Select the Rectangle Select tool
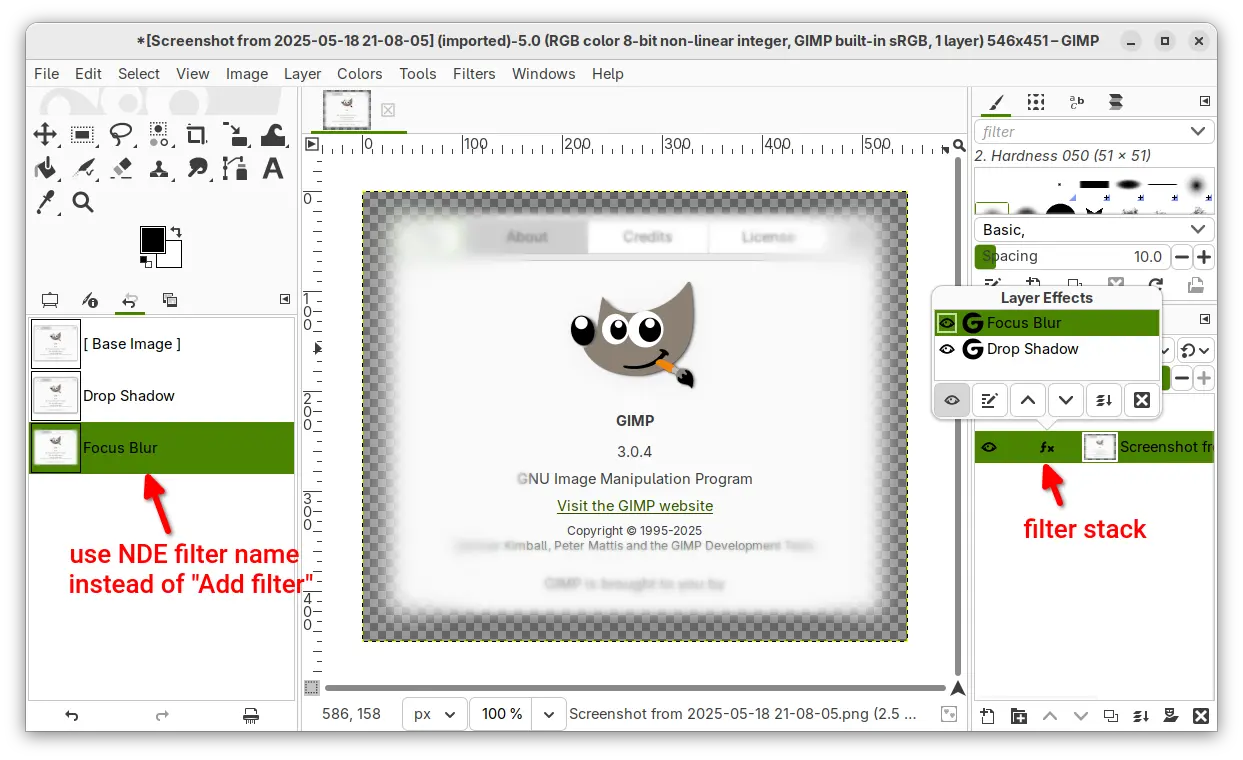Screen dimensions: 1243x760 click(83, 134)
